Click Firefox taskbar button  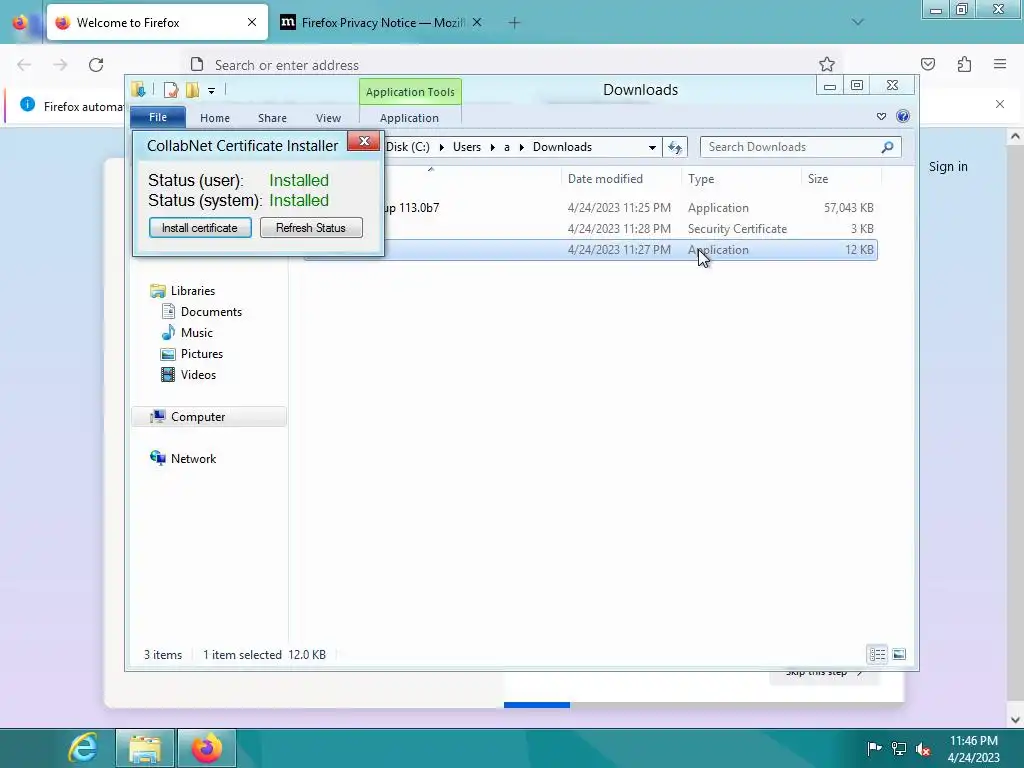click(x=206, y=748)
